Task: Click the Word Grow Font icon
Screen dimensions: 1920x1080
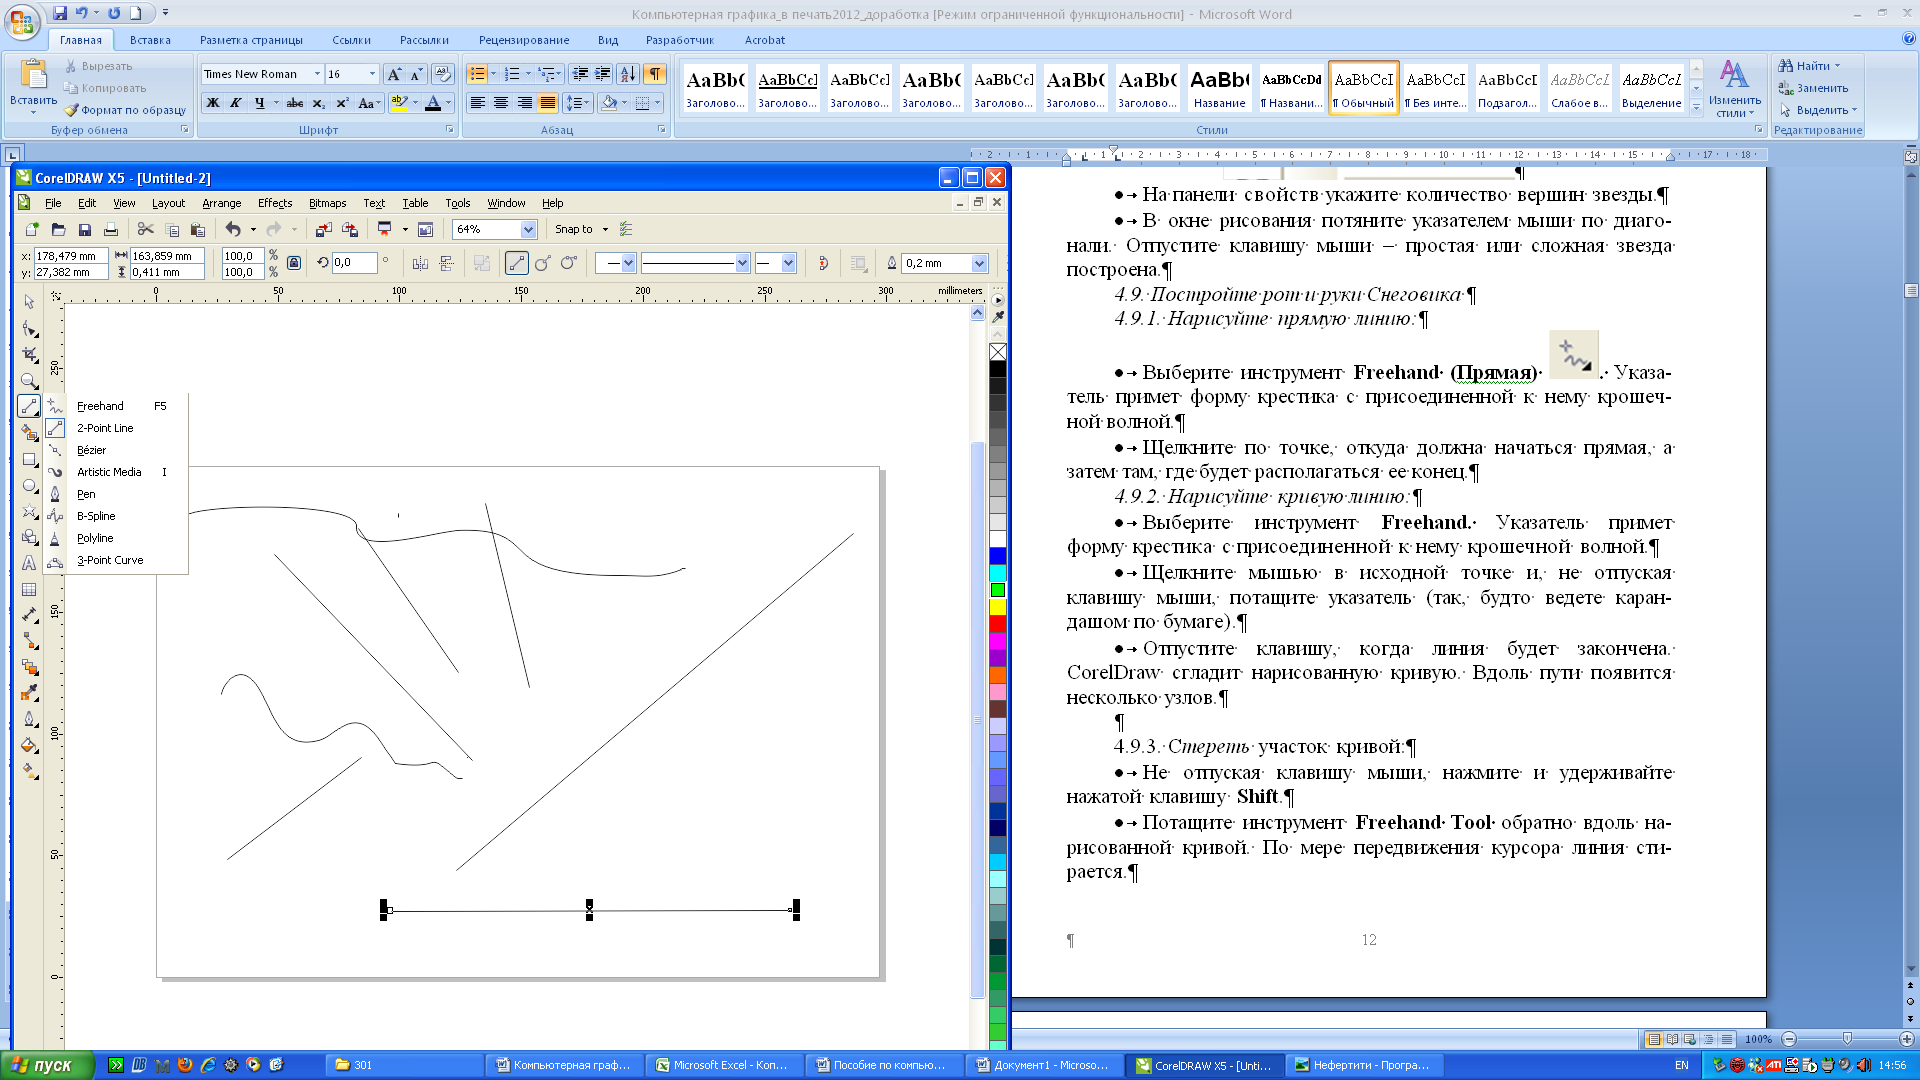Action: pos(394,74)
